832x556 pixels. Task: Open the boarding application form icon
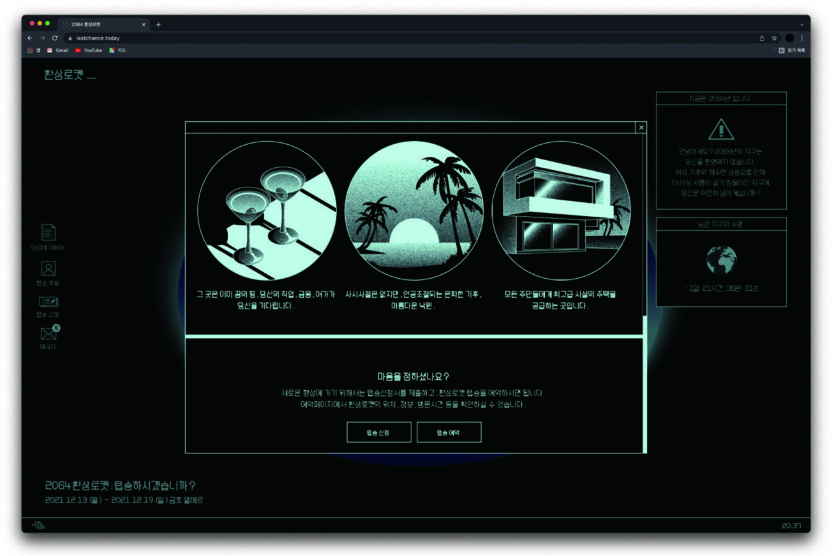(48, 302)
